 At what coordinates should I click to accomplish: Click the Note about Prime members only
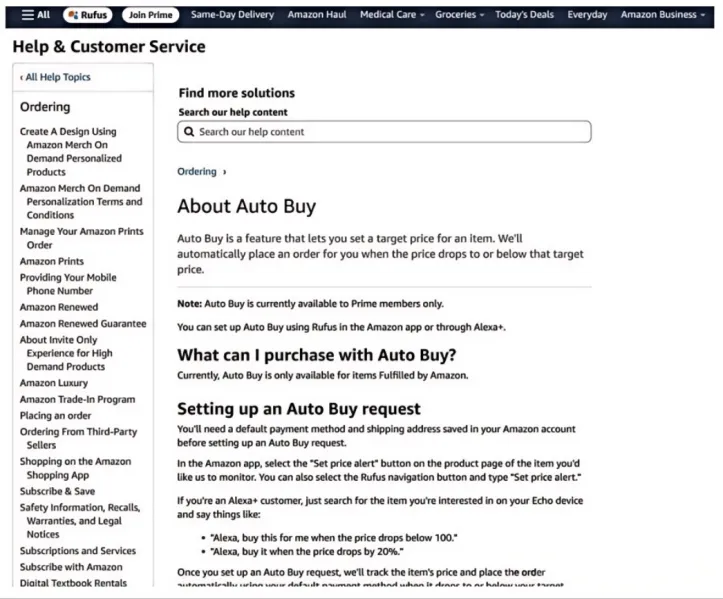tap(310, 304)
